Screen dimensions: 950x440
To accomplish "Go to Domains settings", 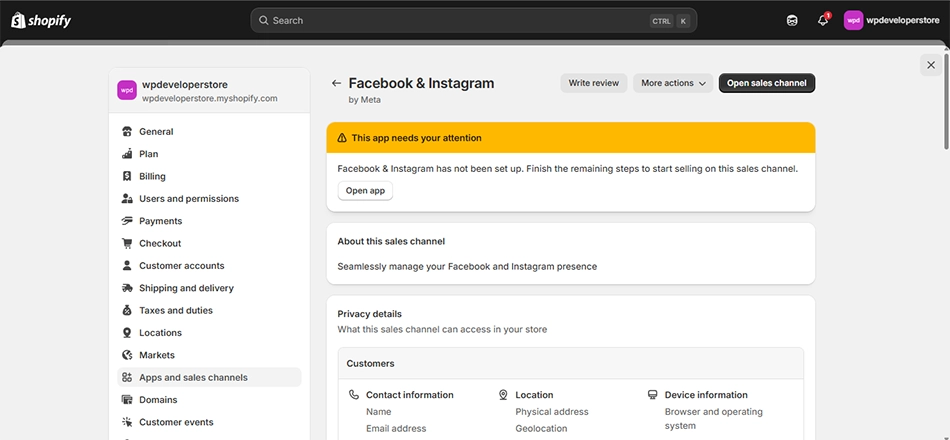I will click(209, 400).
